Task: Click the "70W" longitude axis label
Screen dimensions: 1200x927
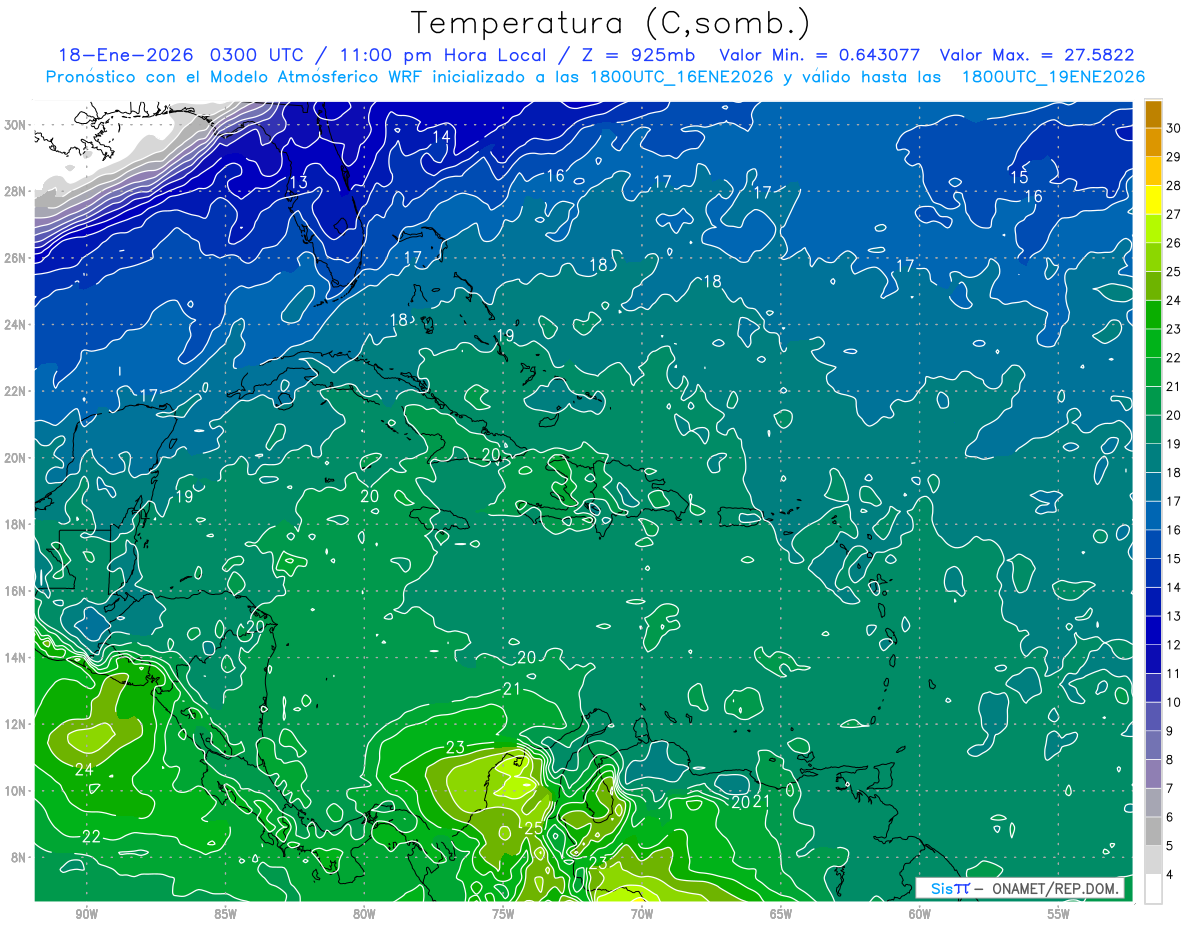Action: (642, 914)
